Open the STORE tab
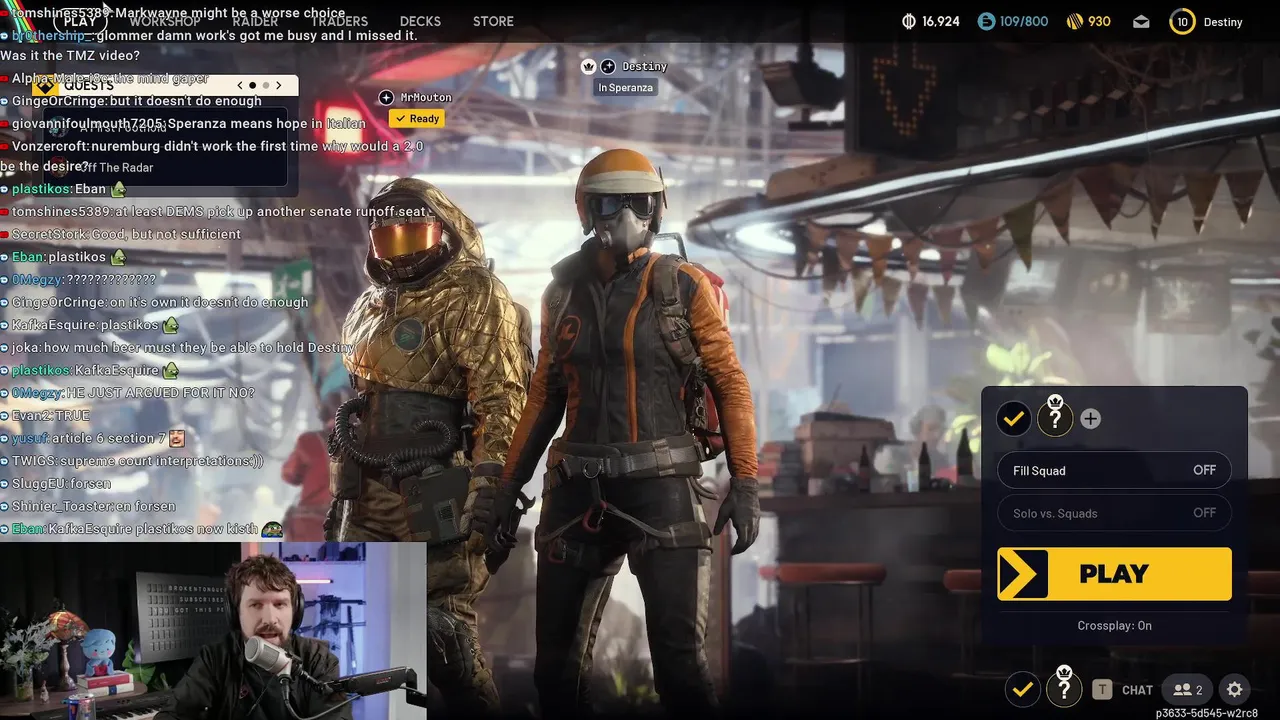 pos(493,21)
